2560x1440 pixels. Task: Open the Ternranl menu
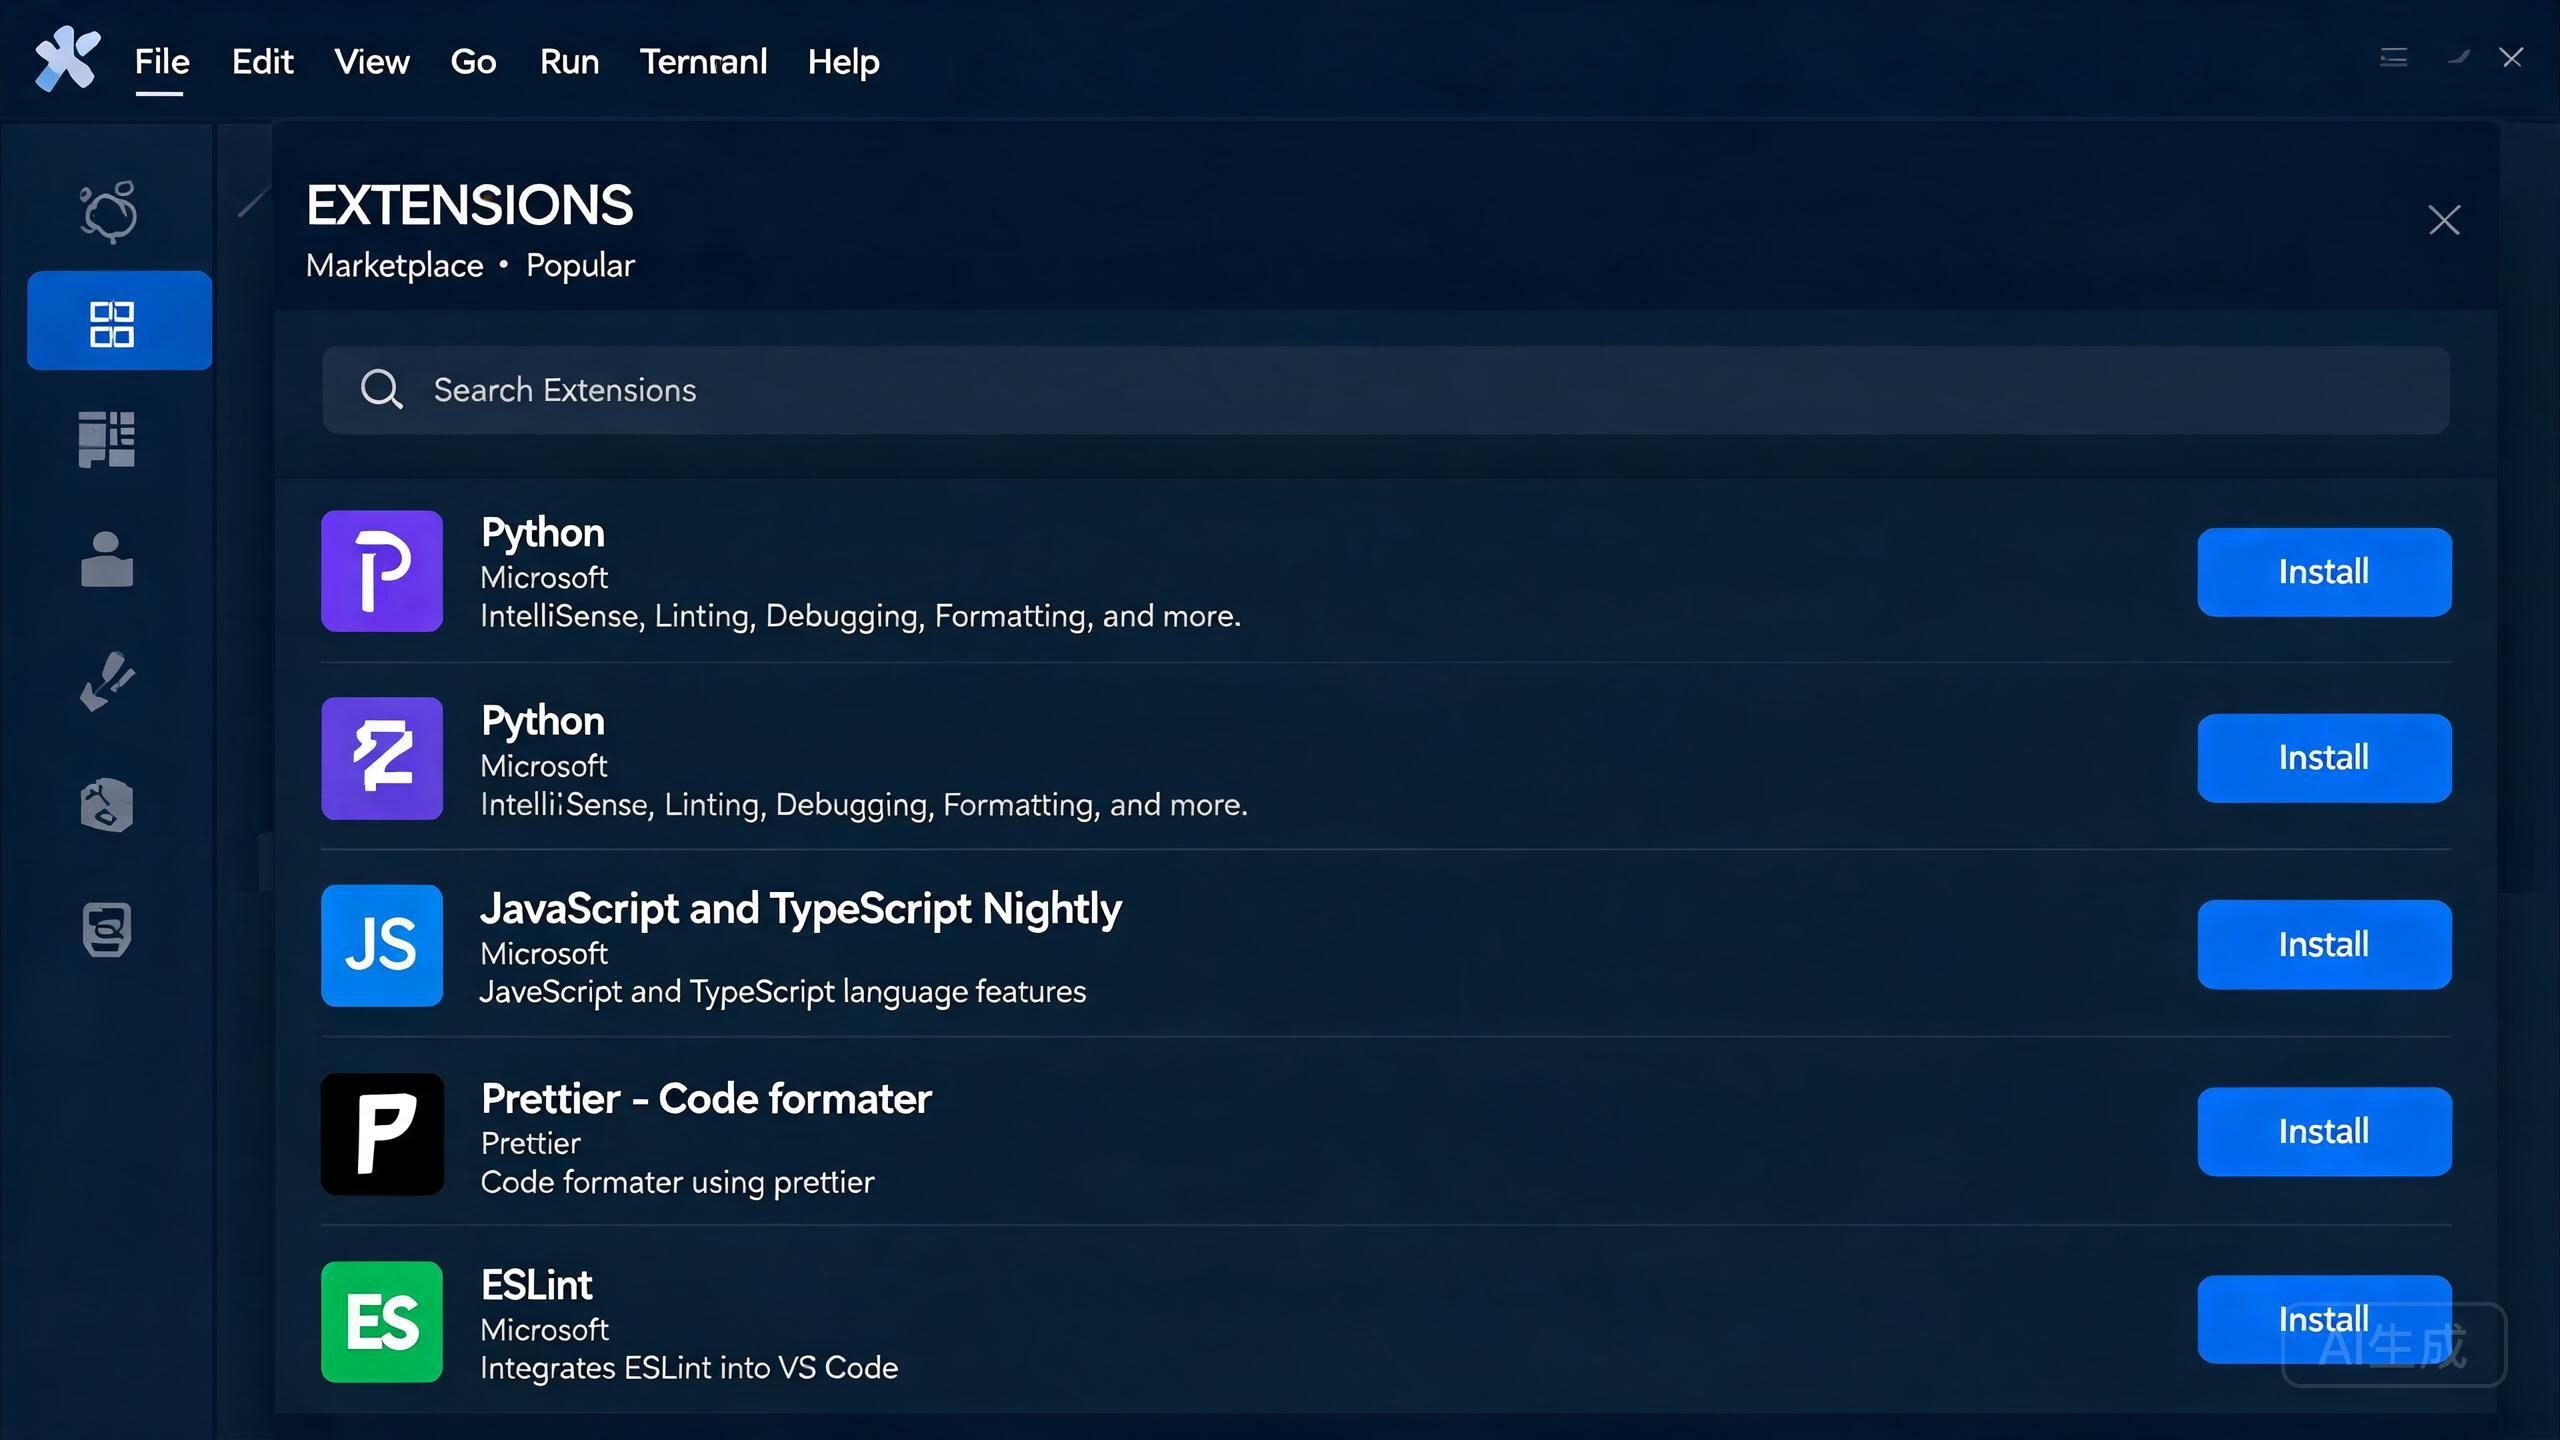[x=703, y=62]
